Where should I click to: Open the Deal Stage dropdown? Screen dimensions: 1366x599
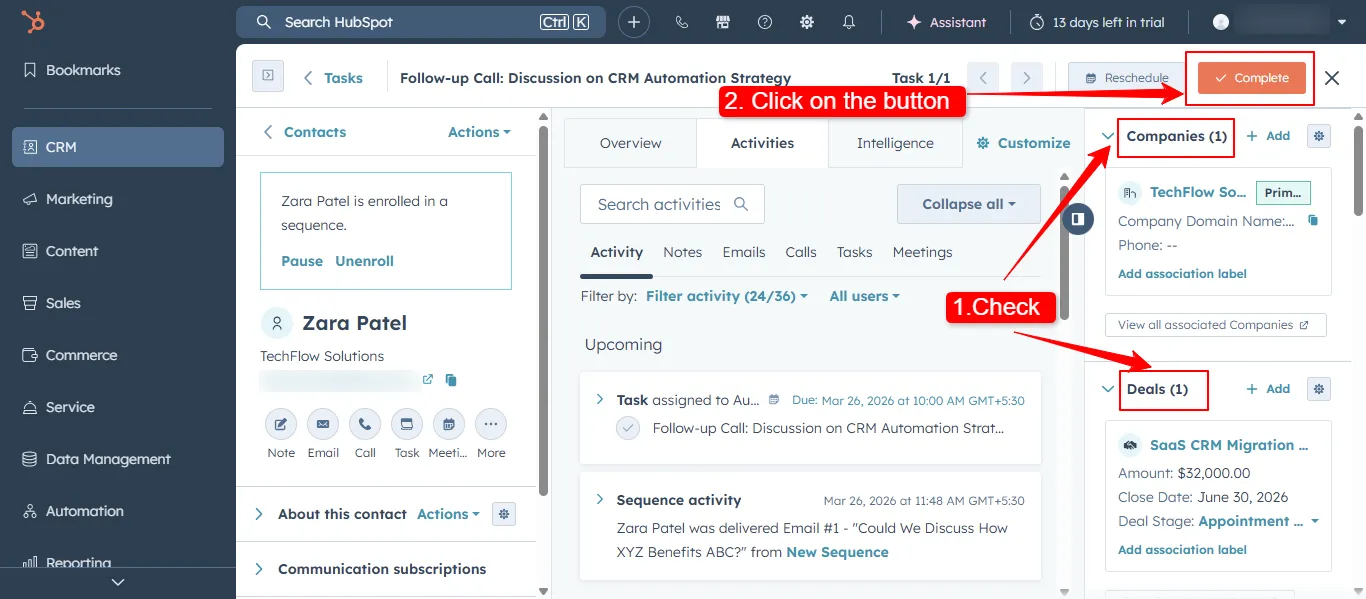tap(1258, 521)
